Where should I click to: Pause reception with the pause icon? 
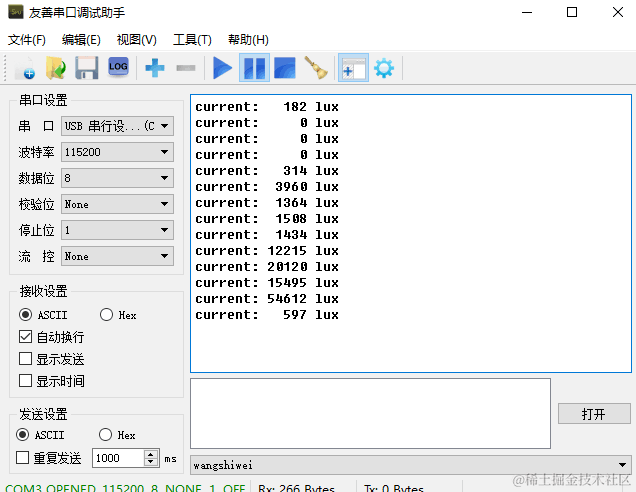(254, 68)
